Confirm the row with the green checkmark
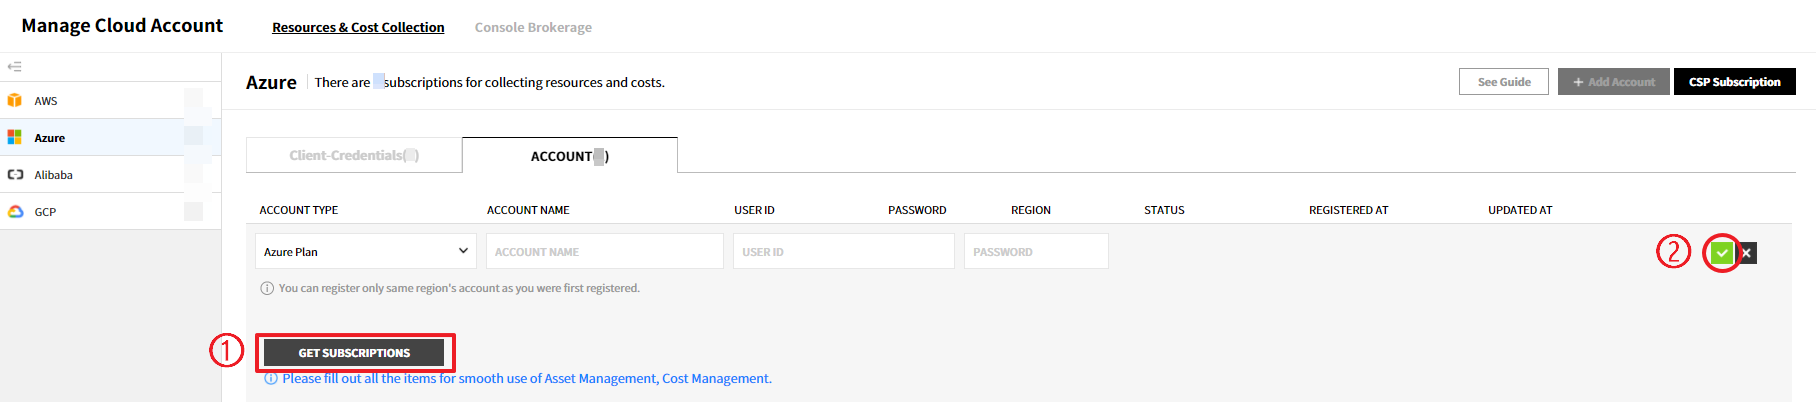1816x402 pixels. (x=1722, y=253)
